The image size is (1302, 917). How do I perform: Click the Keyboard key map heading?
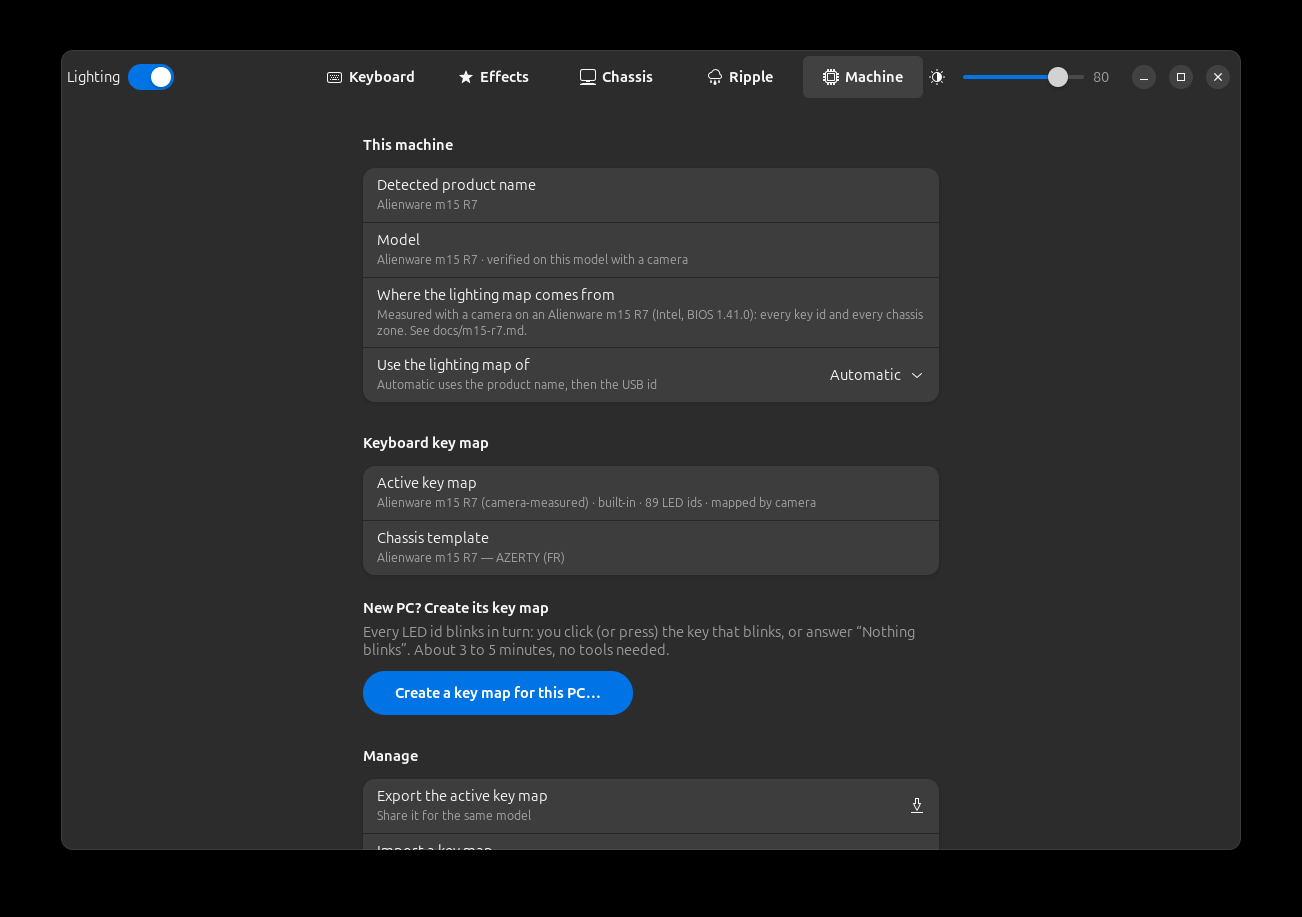click(426, 443)
